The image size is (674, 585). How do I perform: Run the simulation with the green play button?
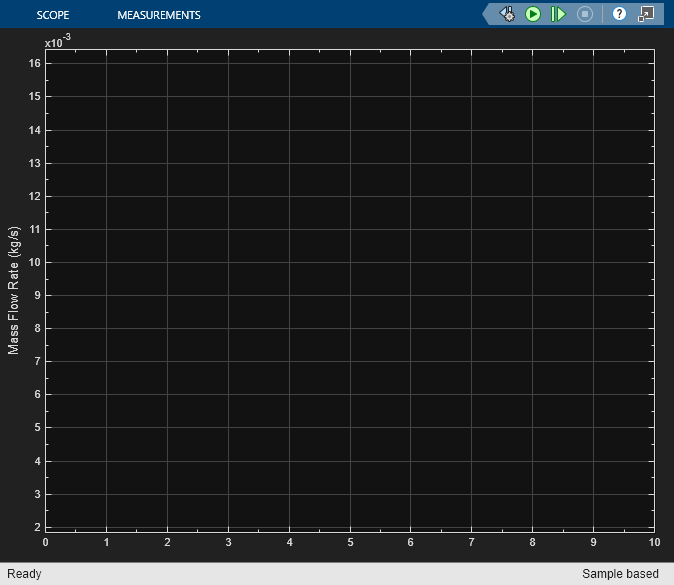(533, 14)
